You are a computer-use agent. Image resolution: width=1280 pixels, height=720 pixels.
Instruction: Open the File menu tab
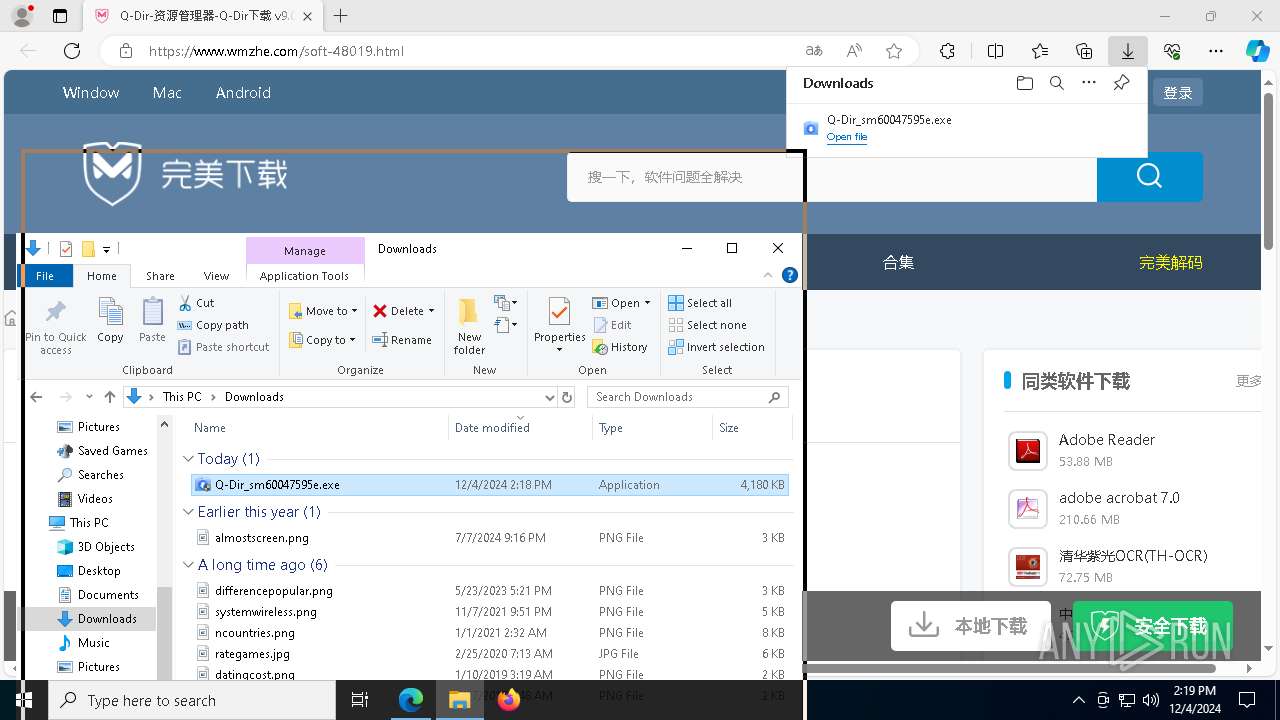click(45, 276)
